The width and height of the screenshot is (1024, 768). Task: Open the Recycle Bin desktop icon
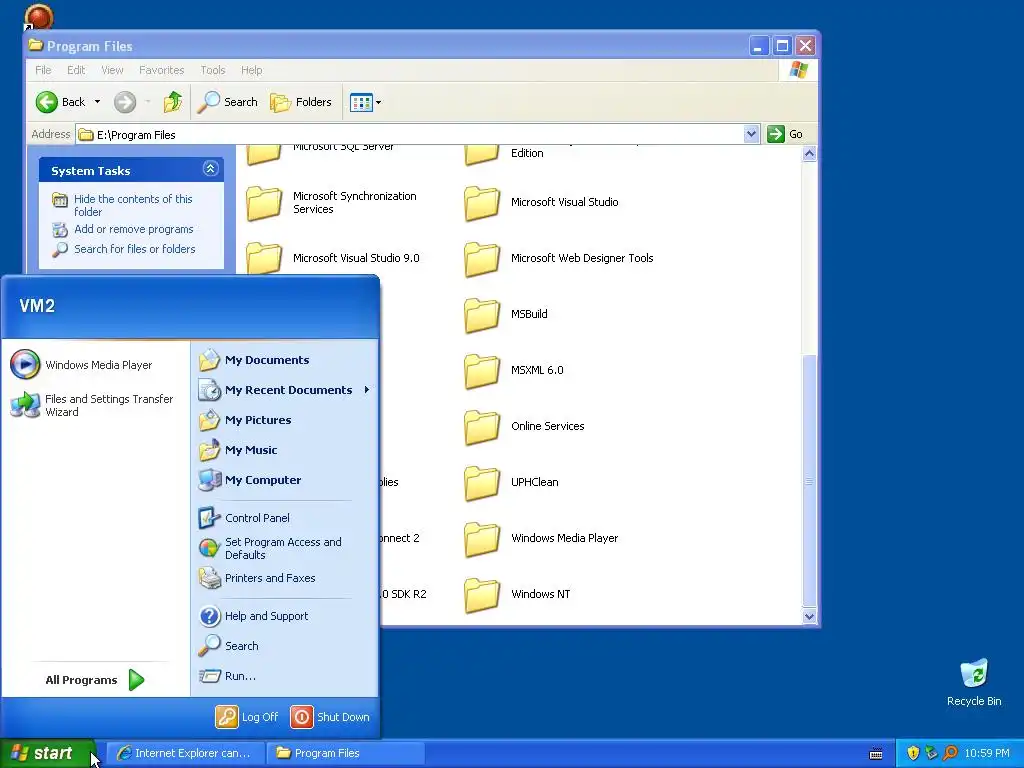974,683
